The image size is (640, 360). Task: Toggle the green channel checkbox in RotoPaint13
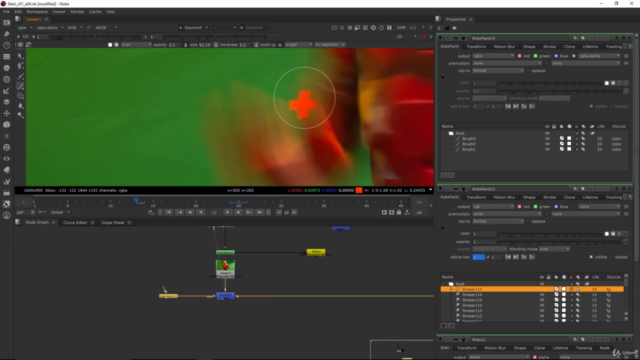click(x=536, y=56)
